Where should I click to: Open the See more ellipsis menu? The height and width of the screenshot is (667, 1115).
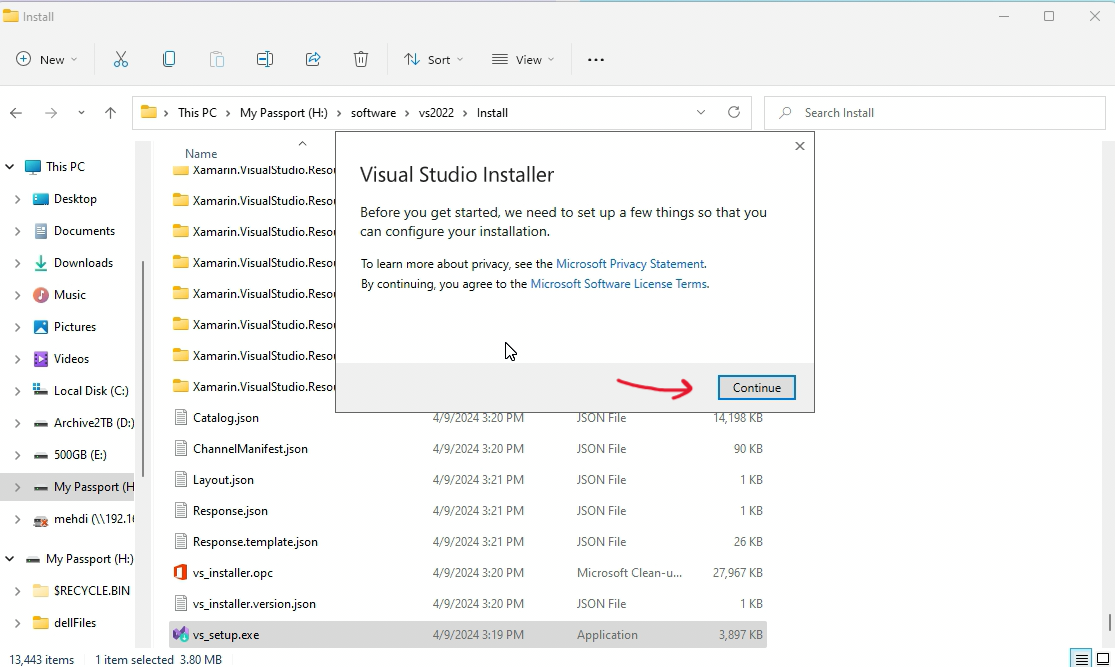tap(596, 60)
